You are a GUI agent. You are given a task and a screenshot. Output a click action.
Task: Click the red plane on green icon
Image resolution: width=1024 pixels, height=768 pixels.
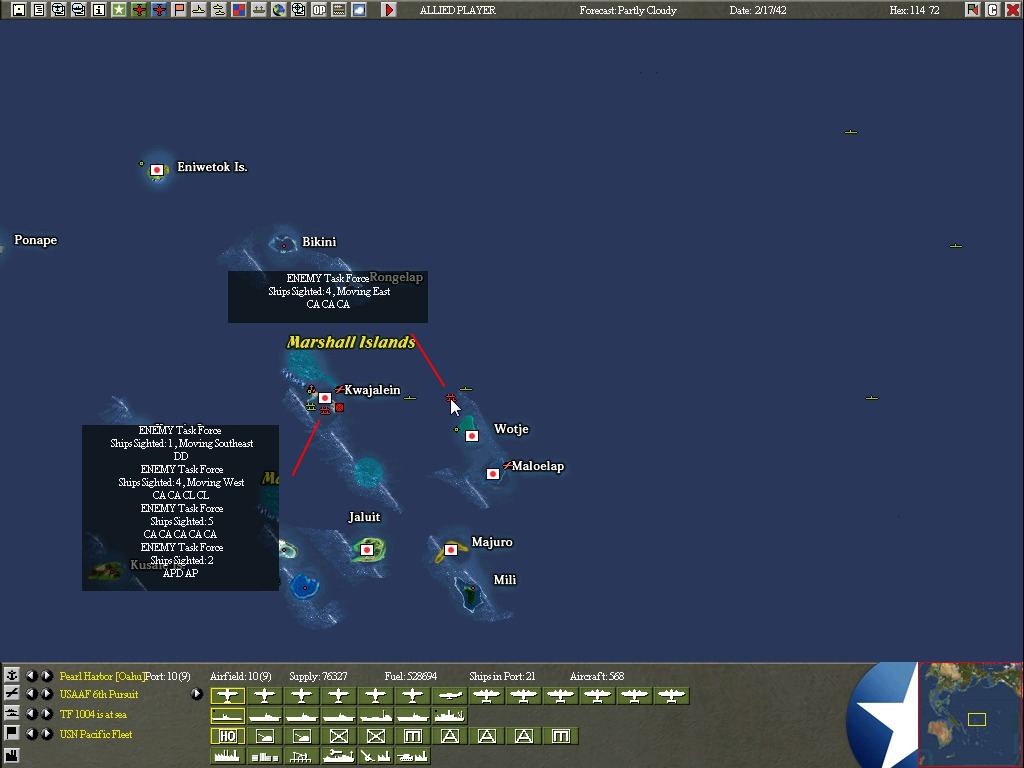[x=139, y=10]
